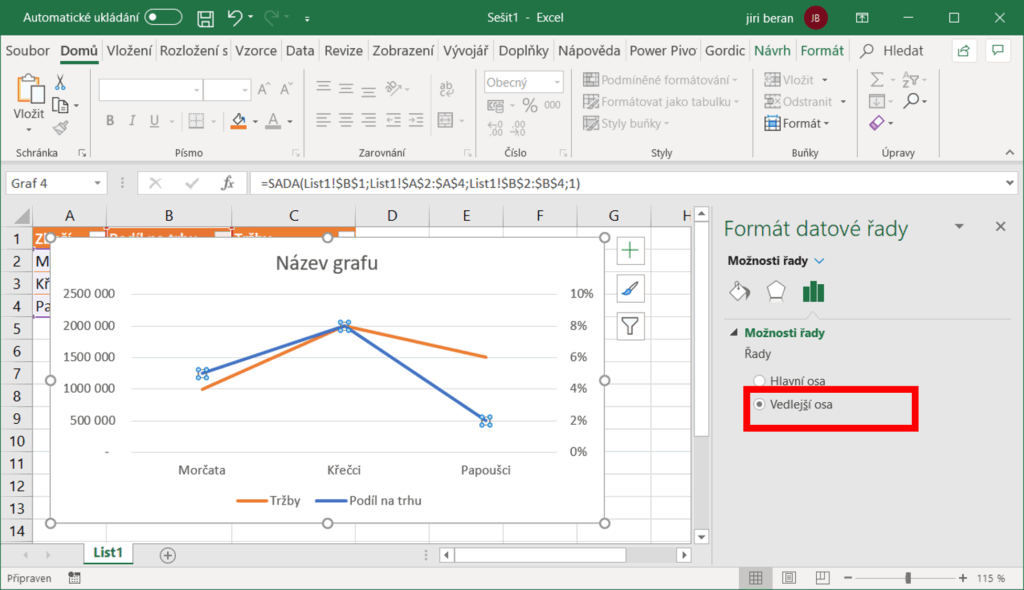The image size is (1024, 590).
Task: Click the Chart Elements plus icon
Action: click(631, 251)
